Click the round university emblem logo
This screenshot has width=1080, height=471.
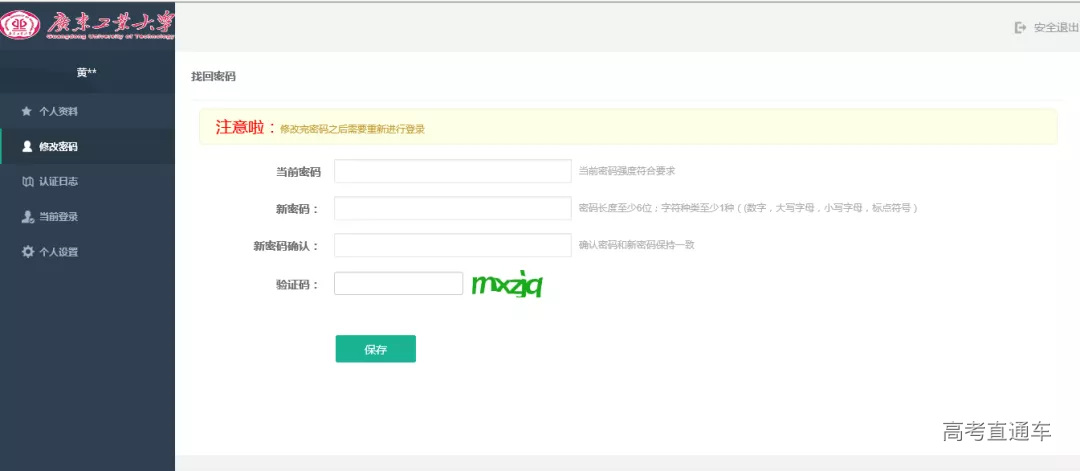(x=20, y=25)
